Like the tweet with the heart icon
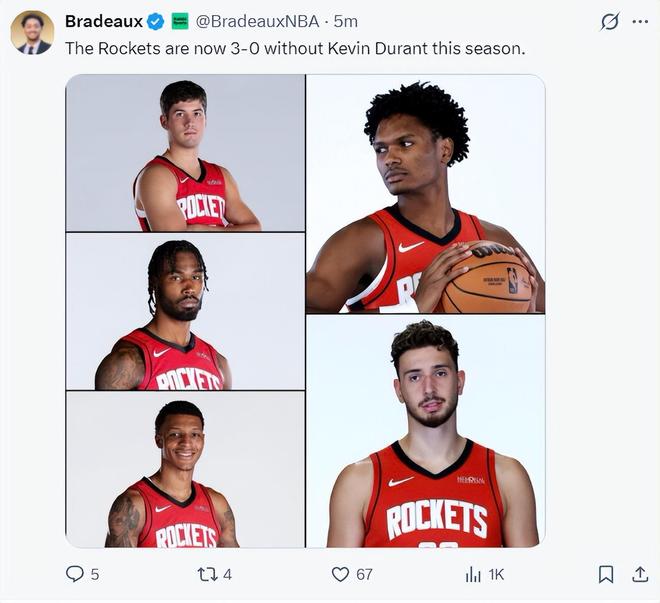This screenshot has height=603, width=660. click(x=340, y=574)
